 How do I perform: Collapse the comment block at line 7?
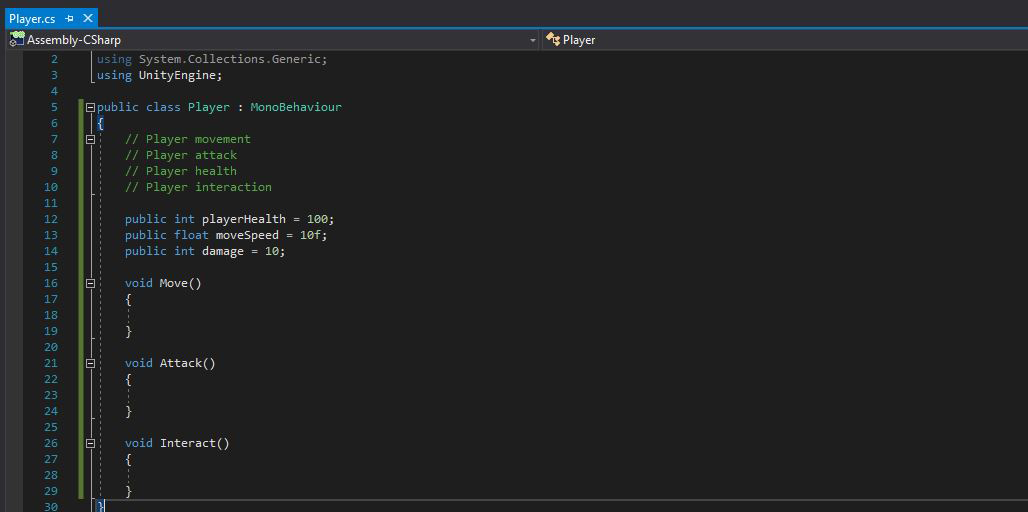(90, 139)
